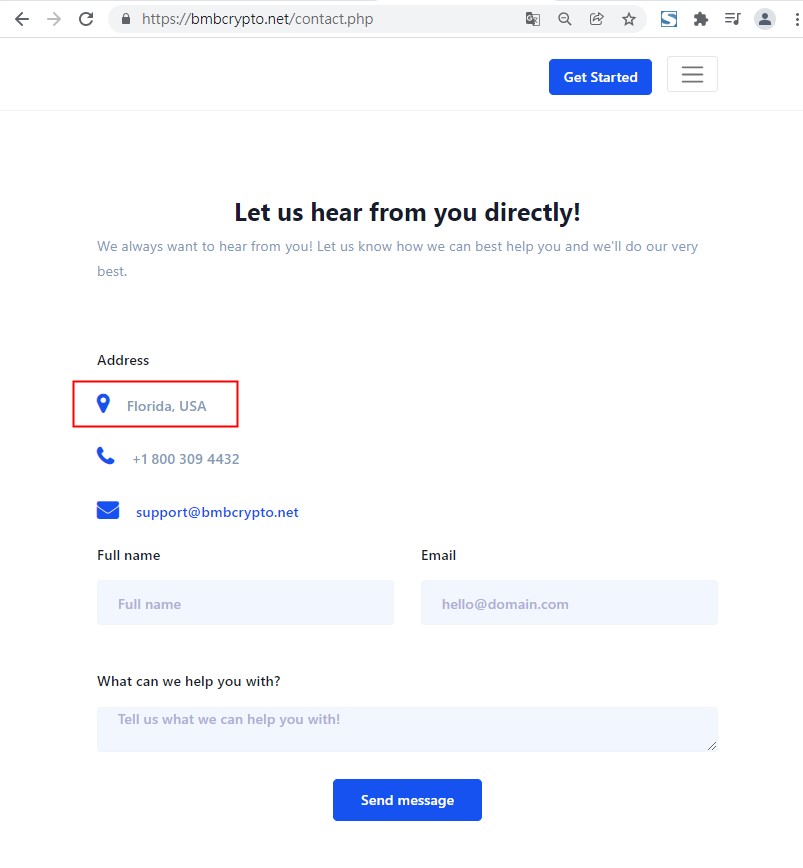
Task: Open the translate page icon
Action: point(533,19)
